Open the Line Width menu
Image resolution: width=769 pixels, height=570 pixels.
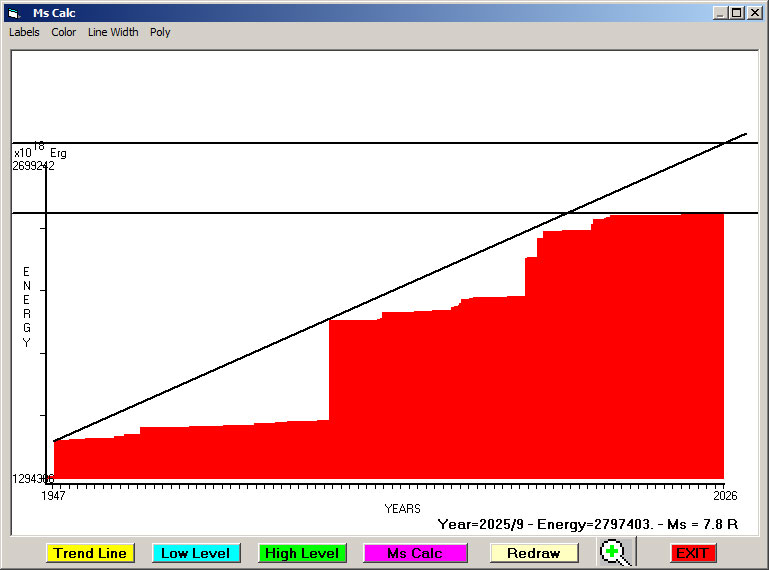pos(113,32)
